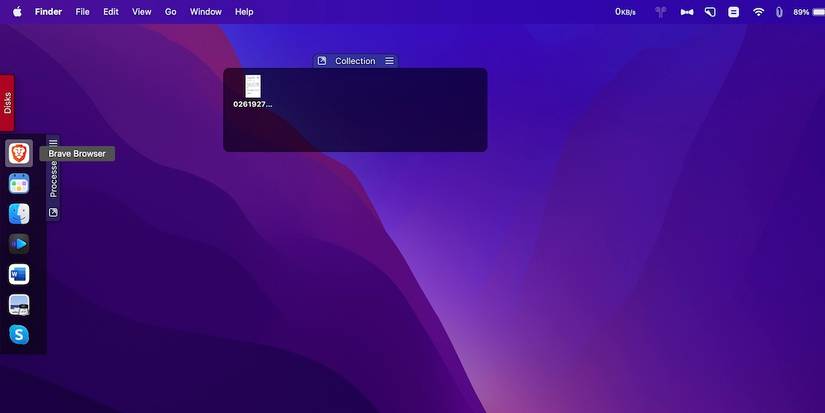This screenshot has width=825, height=413.
Task: Click the tag-shaped menu bar icon
Action: click(710, 12)
